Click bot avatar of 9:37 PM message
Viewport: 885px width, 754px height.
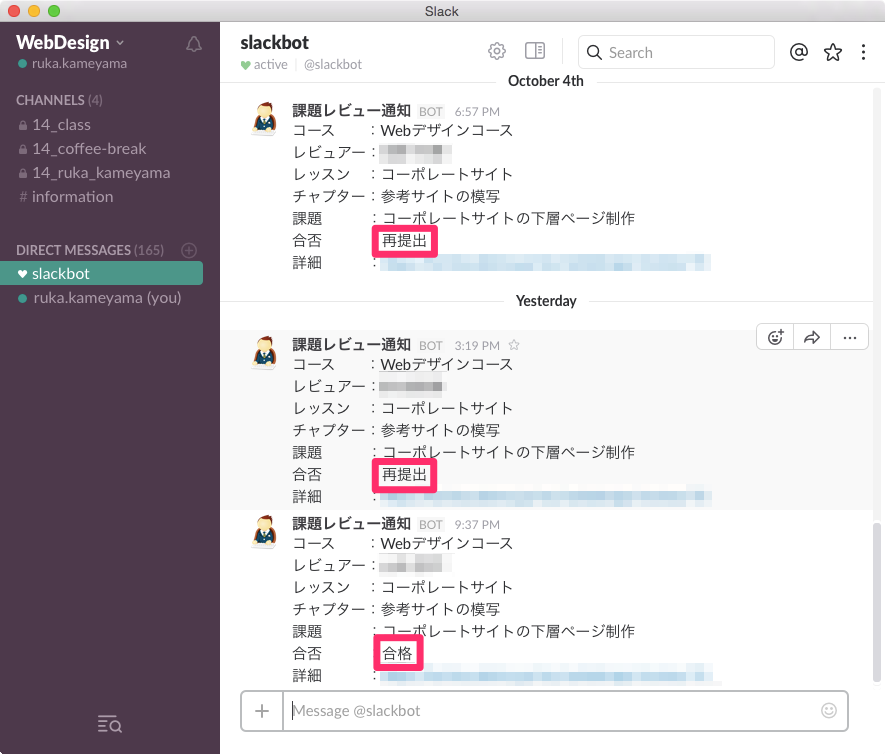click(x=264, y=532)
